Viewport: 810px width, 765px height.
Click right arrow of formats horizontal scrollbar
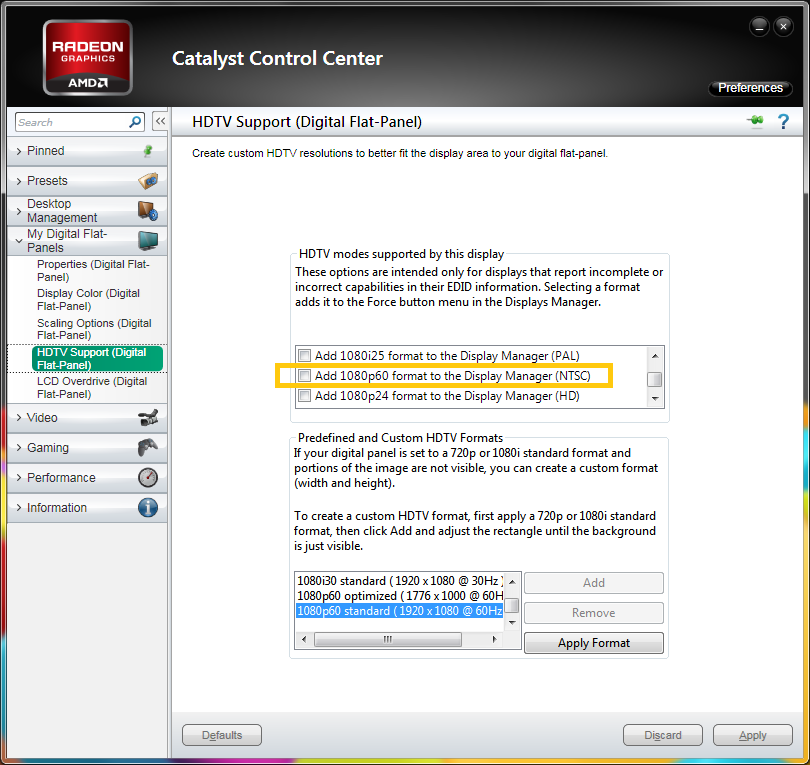click(x=495, y=639)
